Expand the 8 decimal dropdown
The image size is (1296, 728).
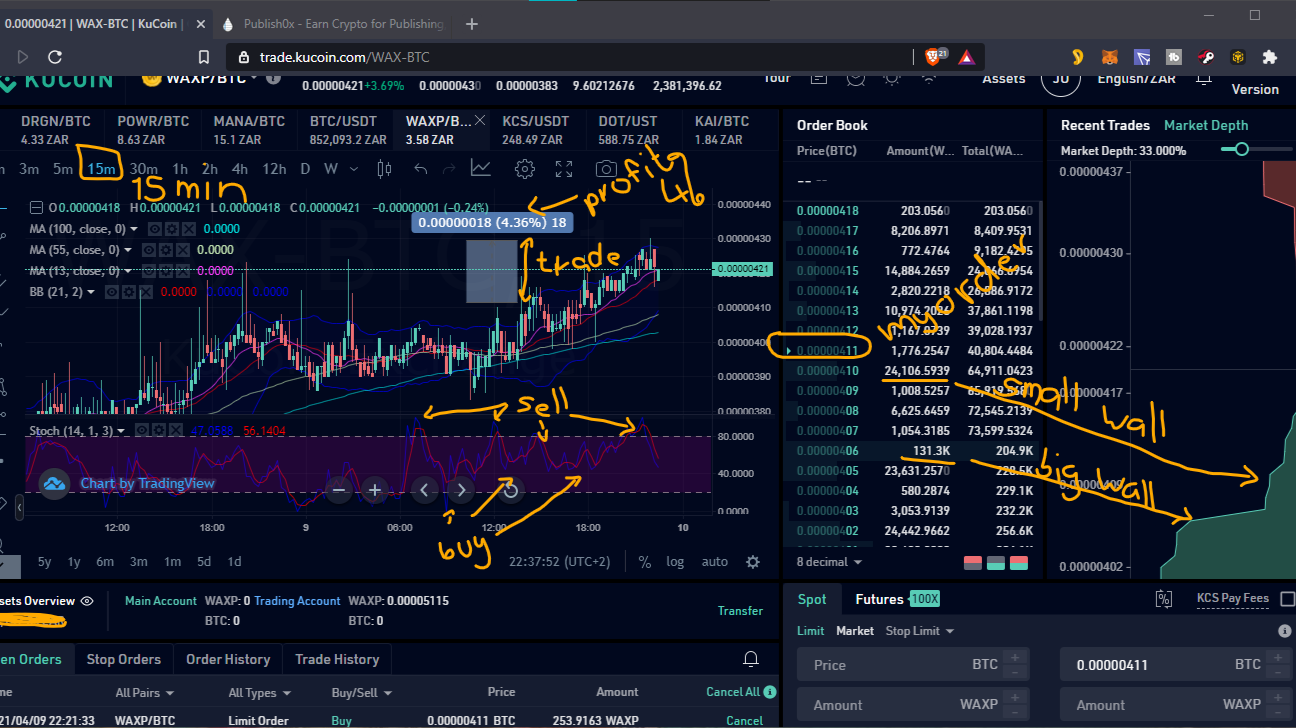(829, 562)
